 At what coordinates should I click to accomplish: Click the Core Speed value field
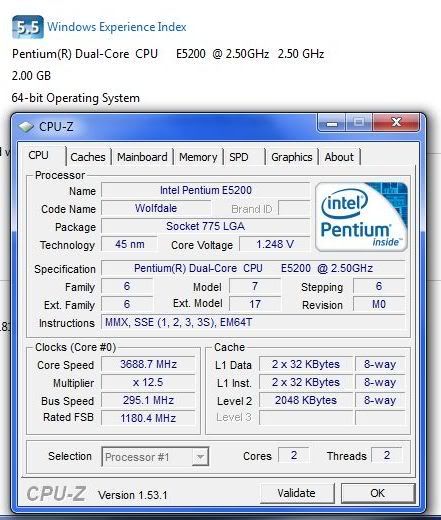[x=148, y=364]
